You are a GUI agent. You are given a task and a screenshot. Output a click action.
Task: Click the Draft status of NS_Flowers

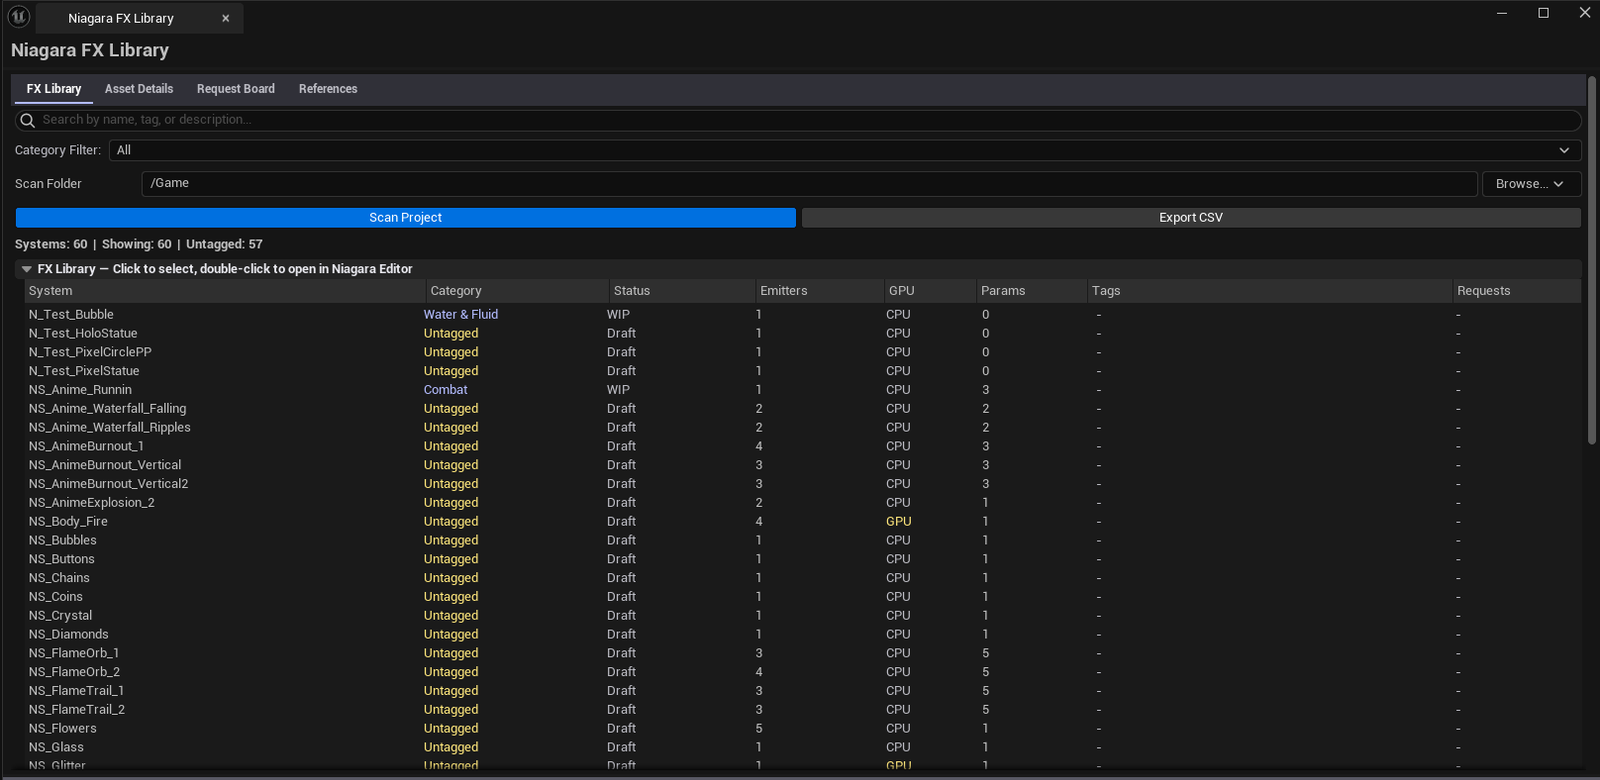coord(621,729)
